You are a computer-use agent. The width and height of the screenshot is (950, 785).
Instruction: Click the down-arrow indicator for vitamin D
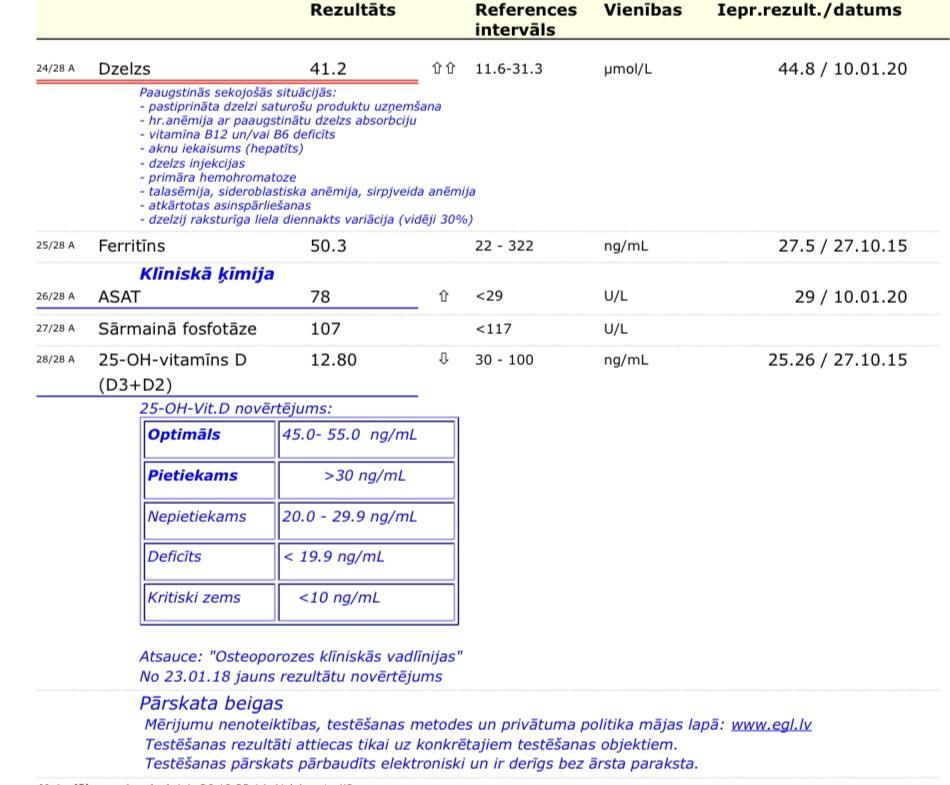point(443,359)
